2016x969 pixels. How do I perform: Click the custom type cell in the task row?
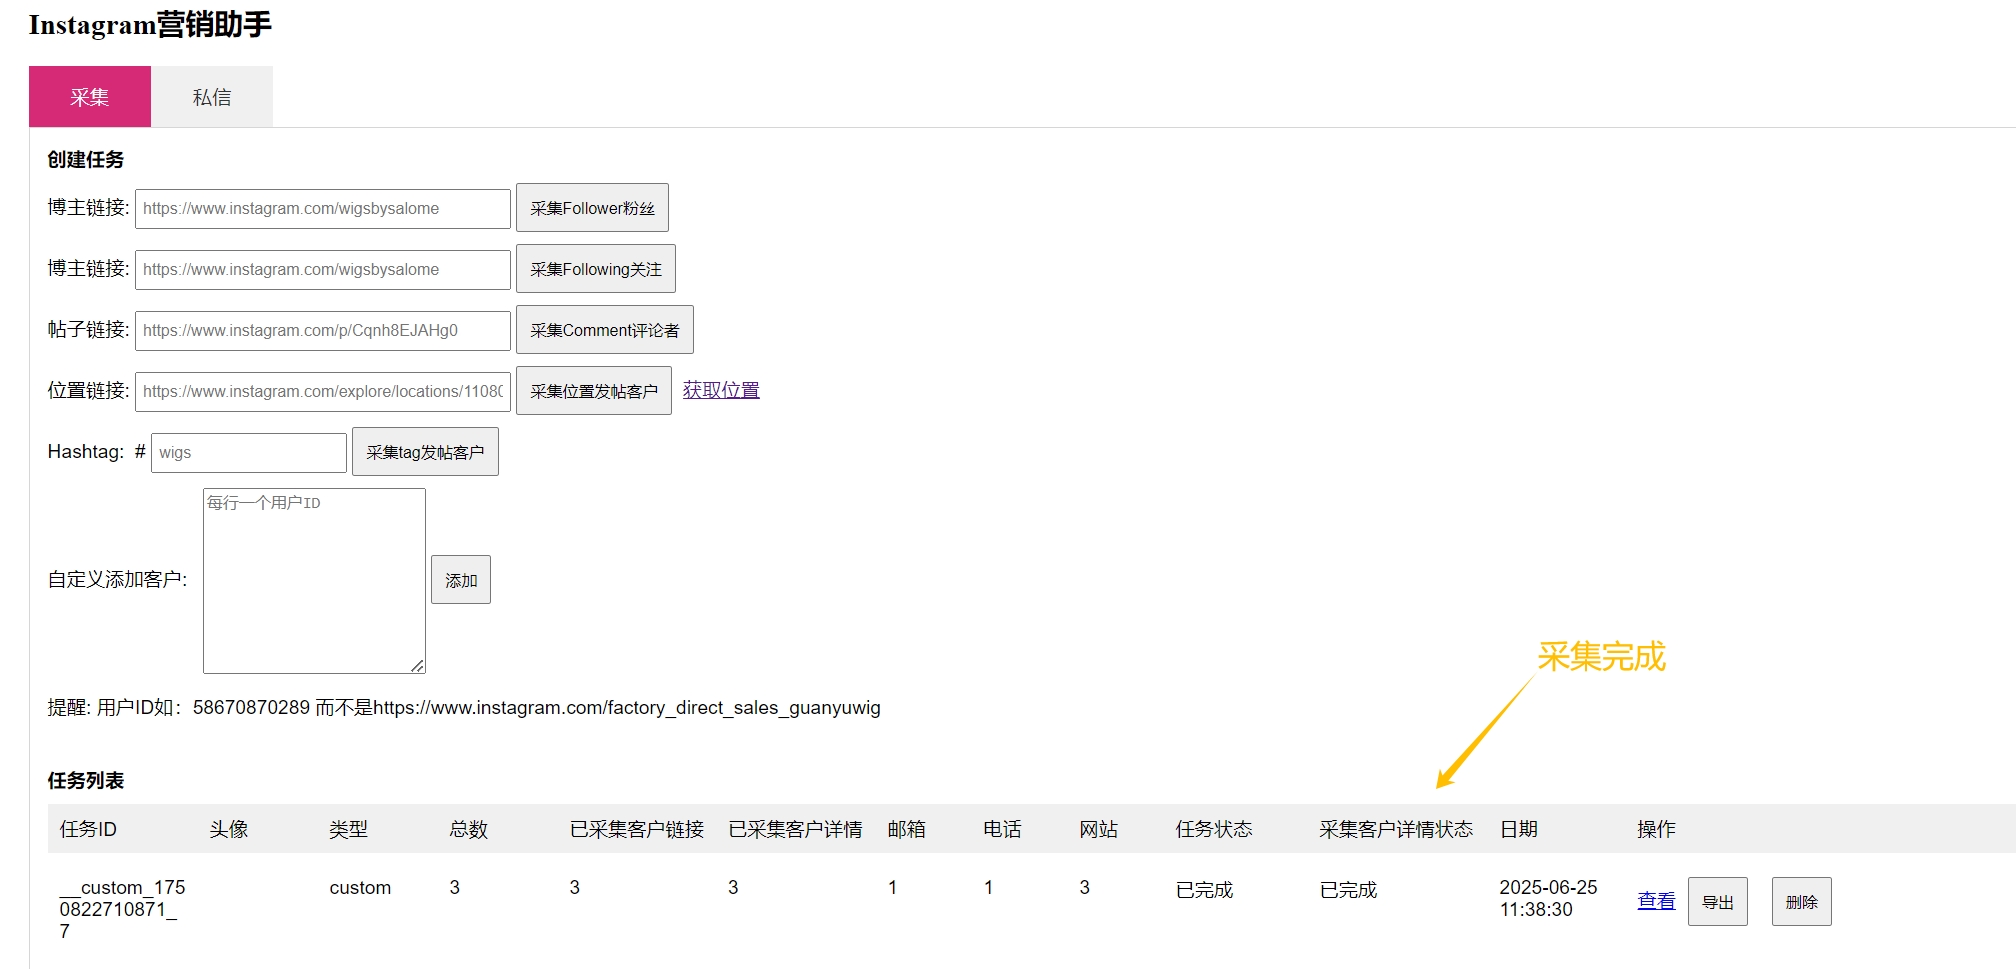click(360, 888)
